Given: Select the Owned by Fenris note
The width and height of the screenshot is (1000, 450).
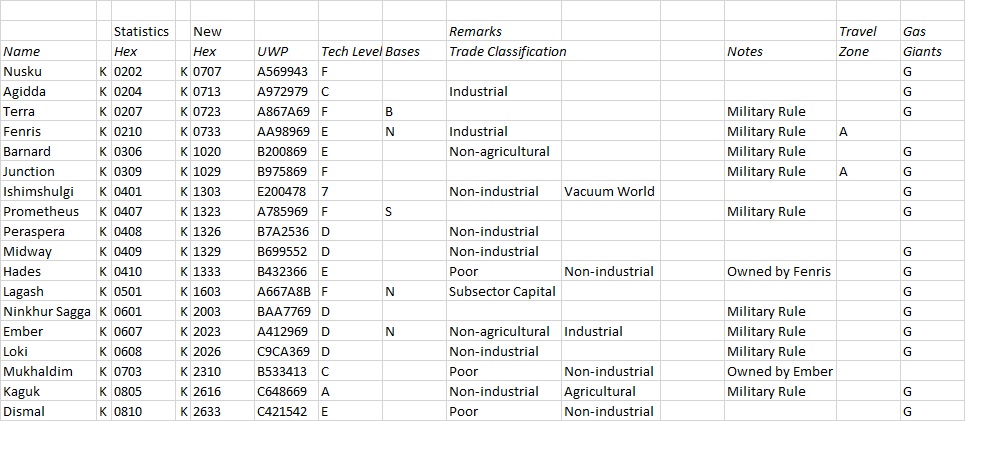Looking at the screenshot, I should [780, 272].
